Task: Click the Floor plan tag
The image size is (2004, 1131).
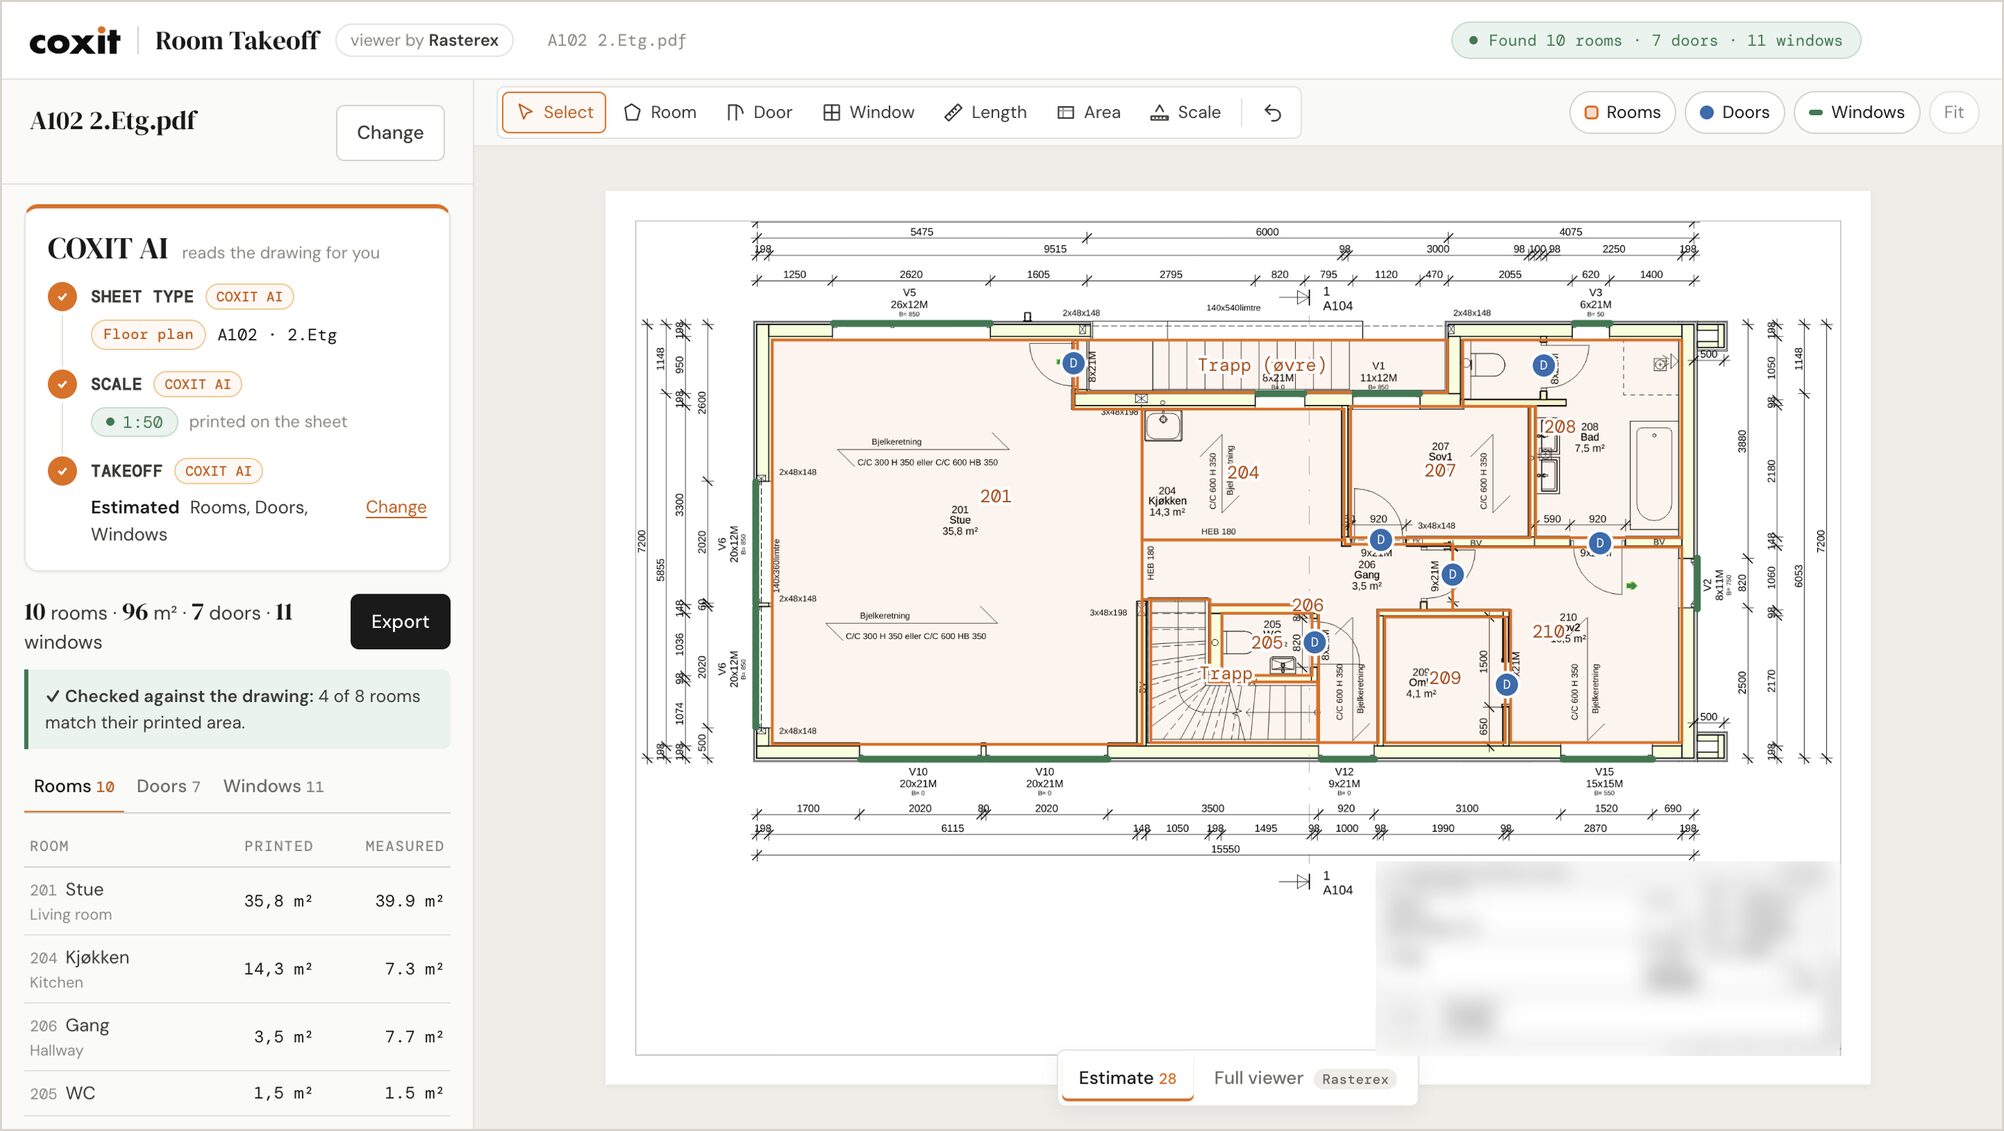Action: click(148, 334)
